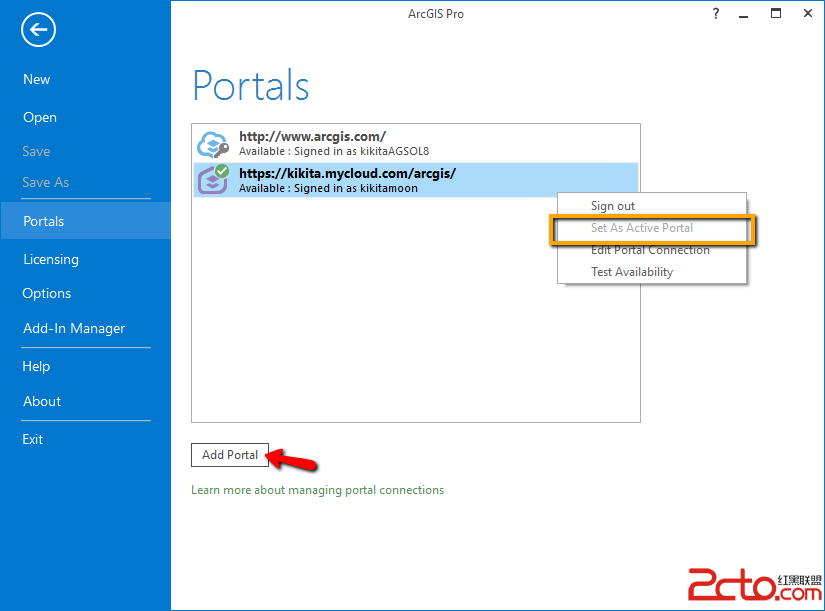The width and height of the screenshot is (825, 611).
Task: Click Save As in the sidebar
Action: [45, 183]
